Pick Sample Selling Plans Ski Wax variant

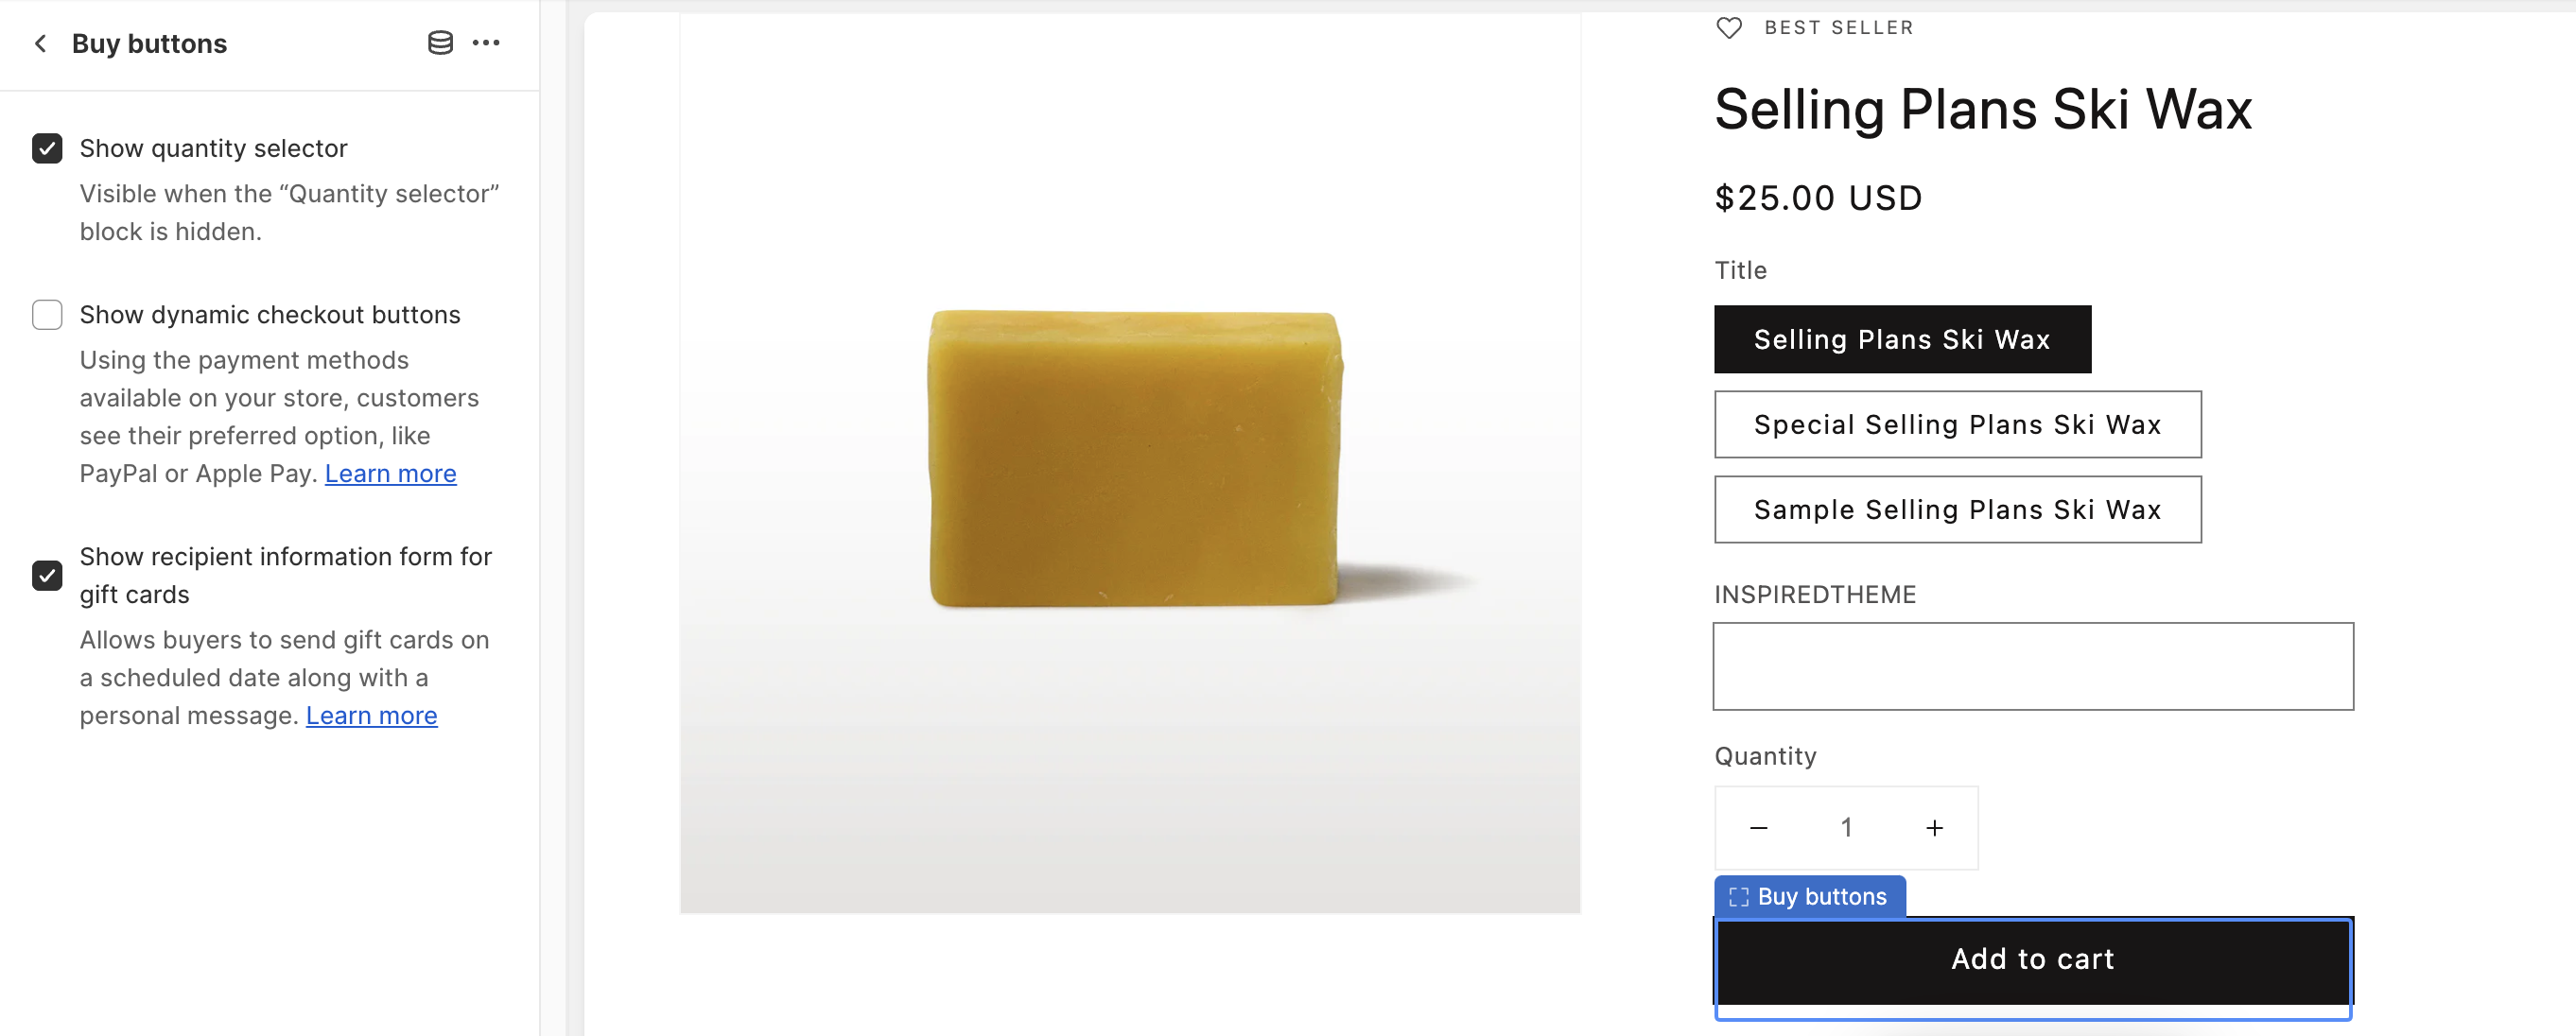pyautogui.click(x=1957, y=510)
